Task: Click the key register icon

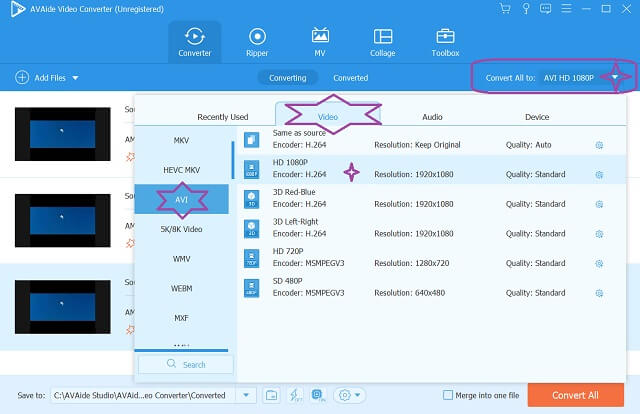Action: tap(526, 9)
